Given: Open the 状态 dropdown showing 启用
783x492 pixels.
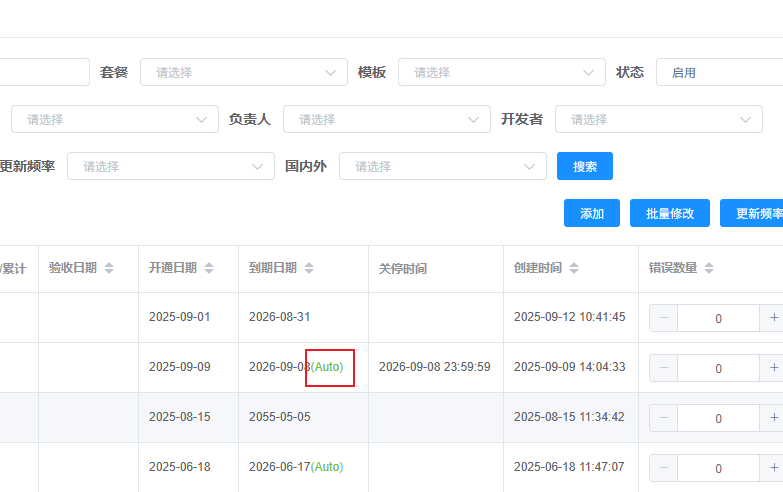Looking at the screenshot, I should tap(718, 72).
